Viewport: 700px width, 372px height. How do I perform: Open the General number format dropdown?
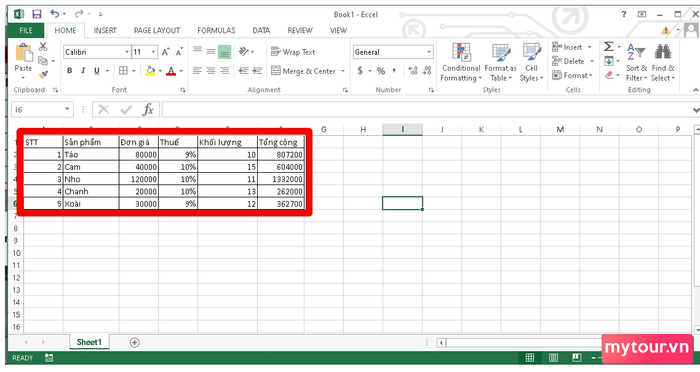pyautogui.click(x=429, y=52)
